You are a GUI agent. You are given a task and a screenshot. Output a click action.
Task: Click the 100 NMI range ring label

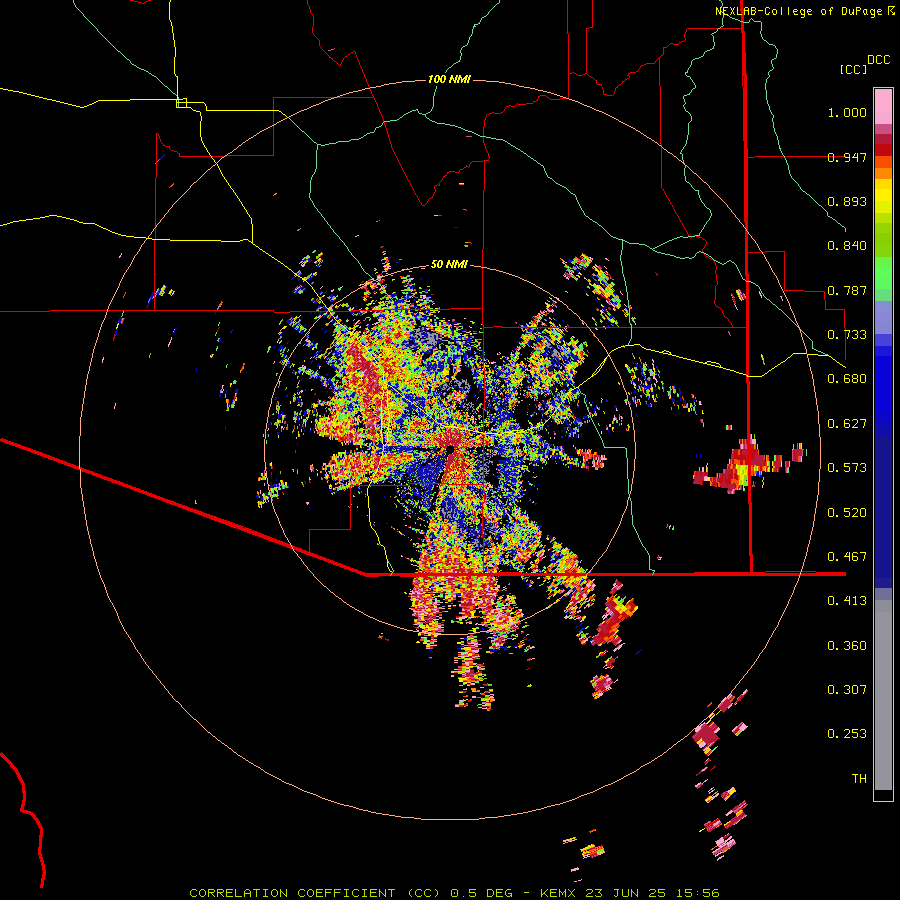(449, 79)
